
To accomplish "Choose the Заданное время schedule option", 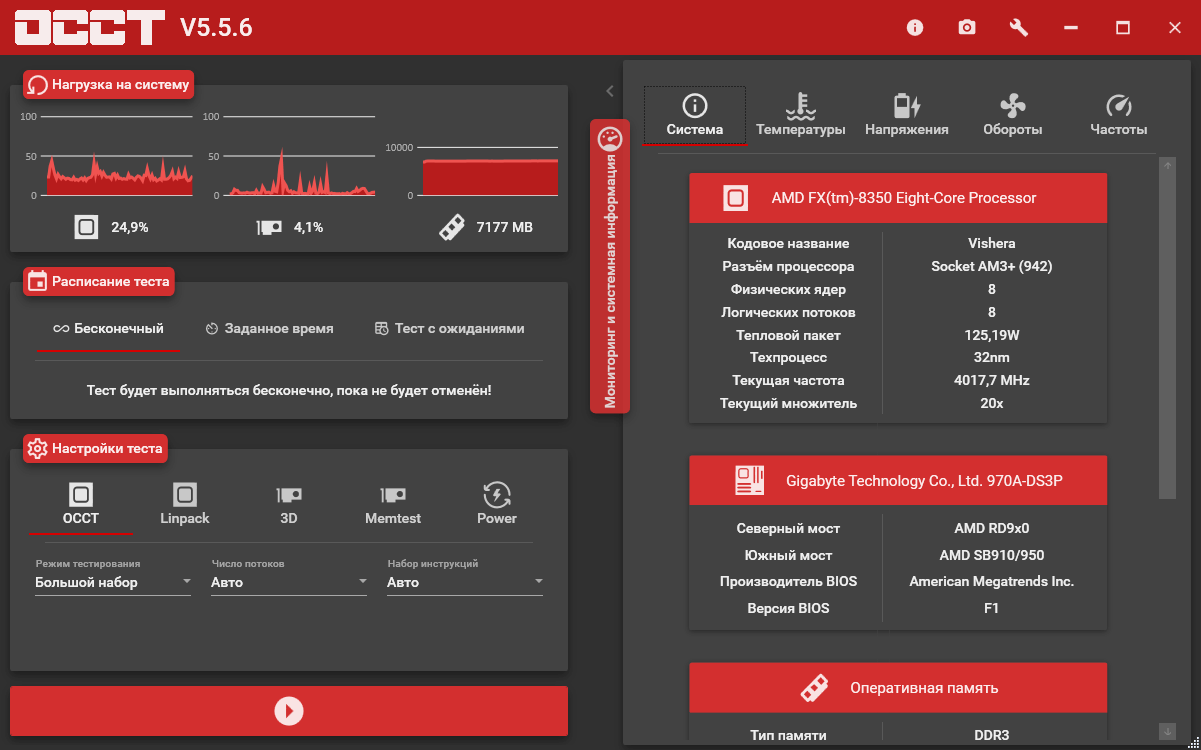I will tap(269, 328).
